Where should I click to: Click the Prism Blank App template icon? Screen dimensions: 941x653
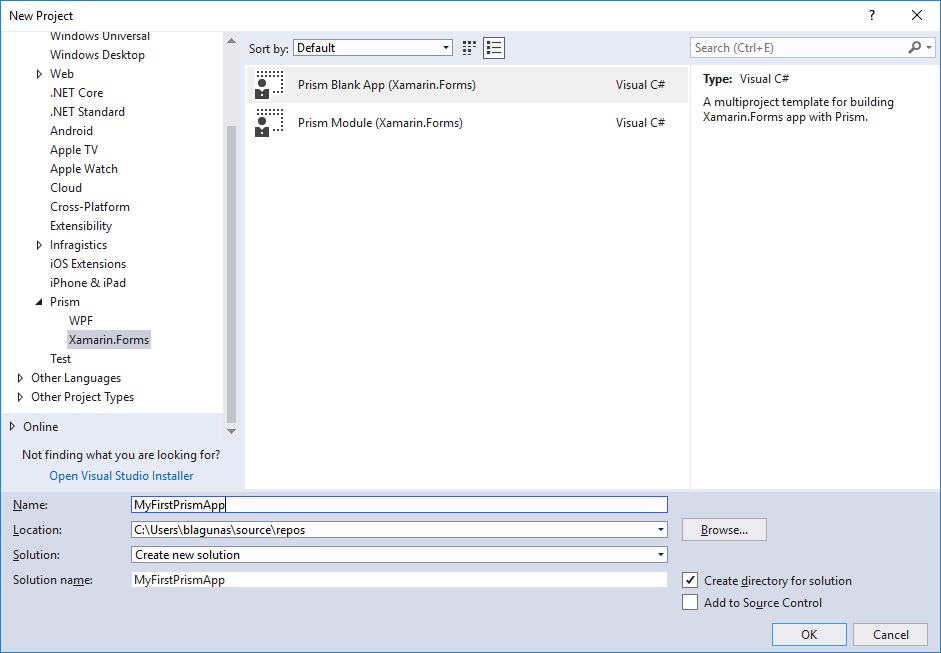click(269, 85)
